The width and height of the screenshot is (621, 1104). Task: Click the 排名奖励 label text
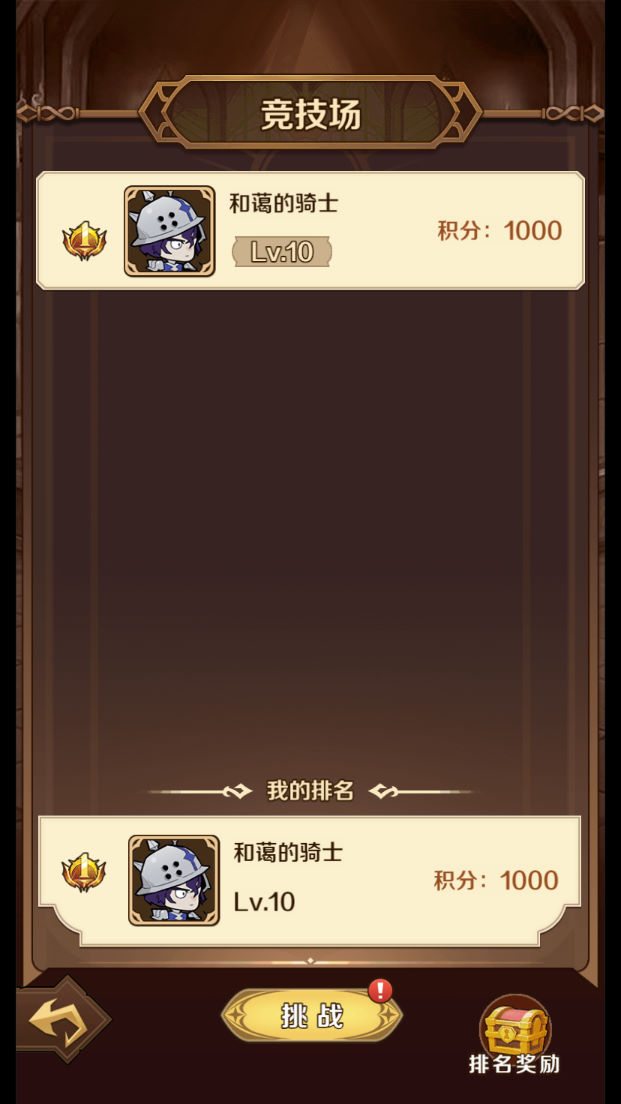515,1064
